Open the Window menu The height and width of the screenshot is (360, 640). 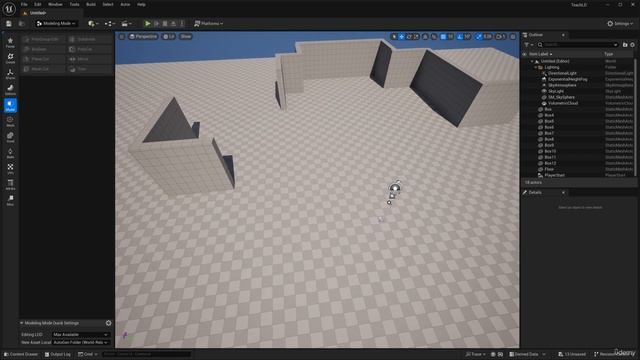(55, 4)
